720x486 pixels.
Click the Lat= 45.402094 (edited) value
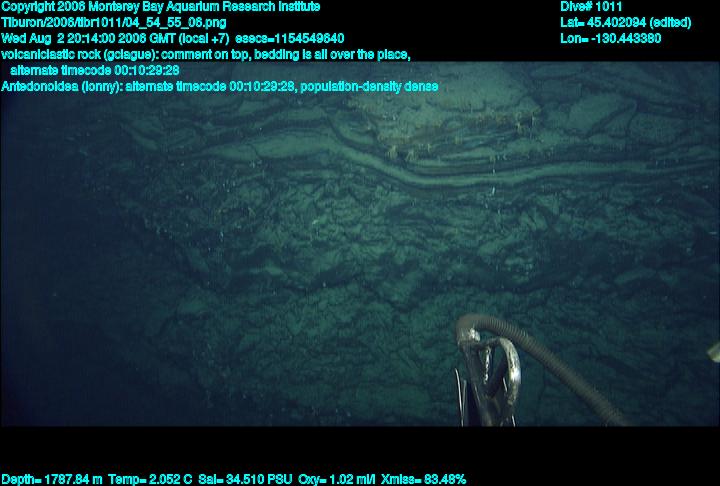(x=625, y=23)
